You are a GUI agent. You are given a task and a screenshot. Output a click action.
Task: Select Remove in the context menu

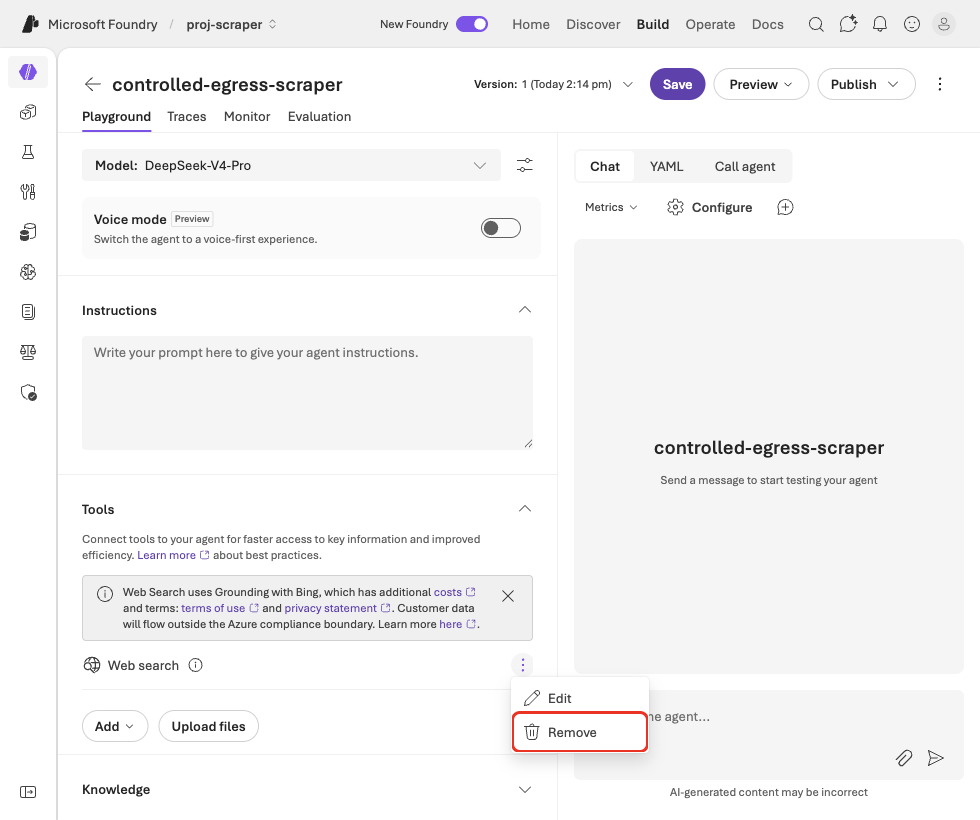tap(579, 732)
